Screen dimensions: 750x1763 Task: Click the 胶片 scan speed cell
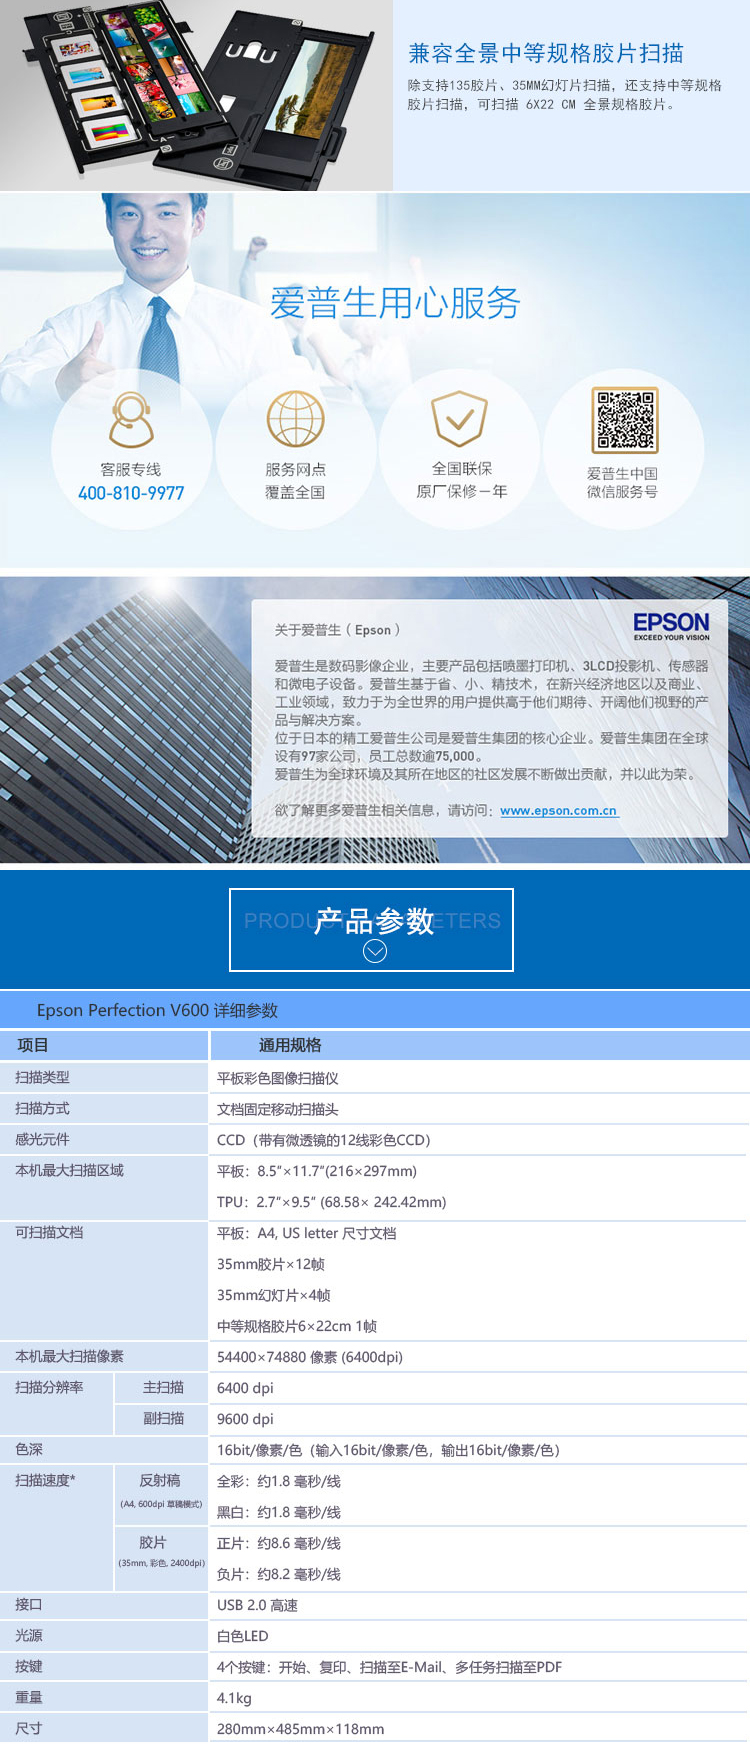153,1543
